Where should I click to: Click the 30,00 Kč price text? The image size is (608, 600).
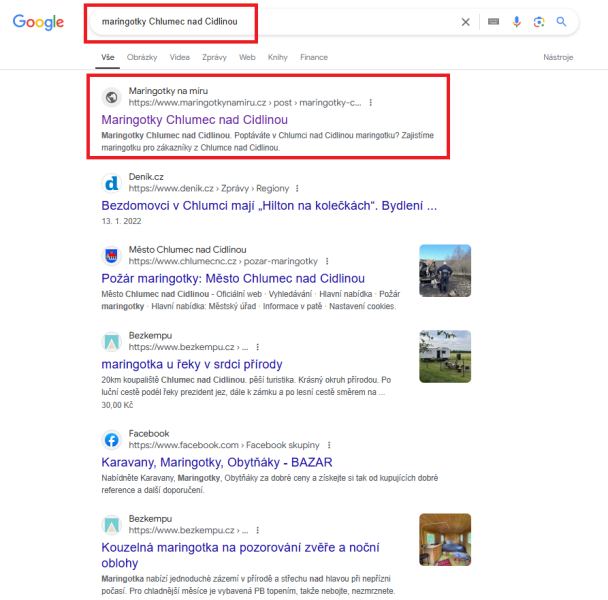117,405
